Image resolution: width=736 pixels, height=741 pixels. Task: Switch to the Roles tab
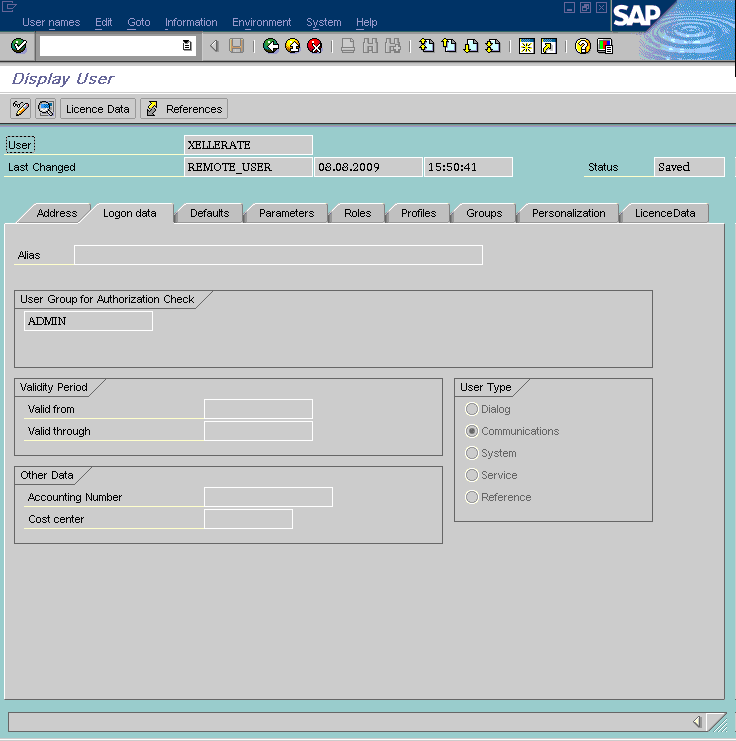tap(357, 213)
